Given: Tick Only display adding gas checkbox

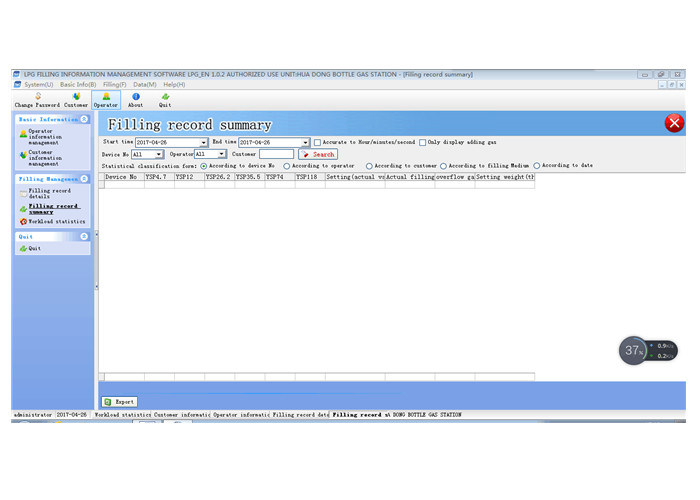Looking at the screenshot, I should [423, 142].
